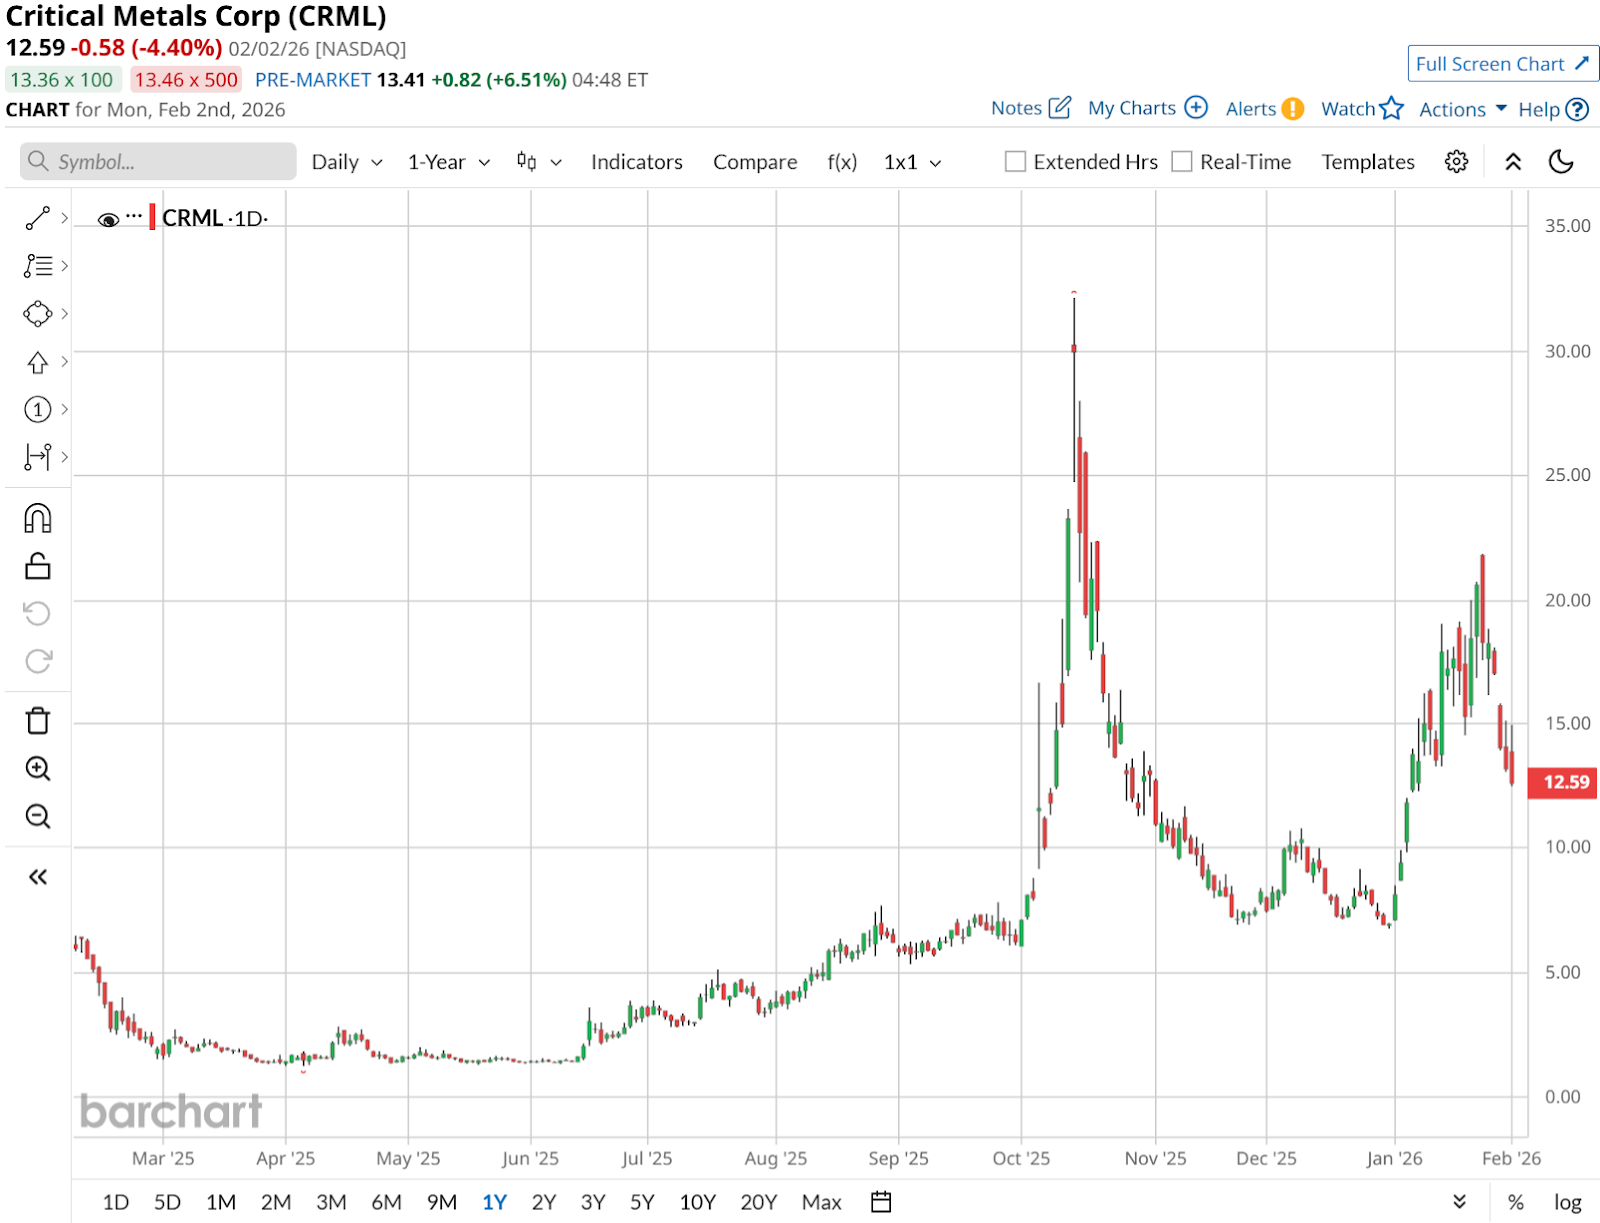The width and height of the screenshot is (1600, 1223).
Task: Open the custom date range calendar
Action: pos(881,1202)
